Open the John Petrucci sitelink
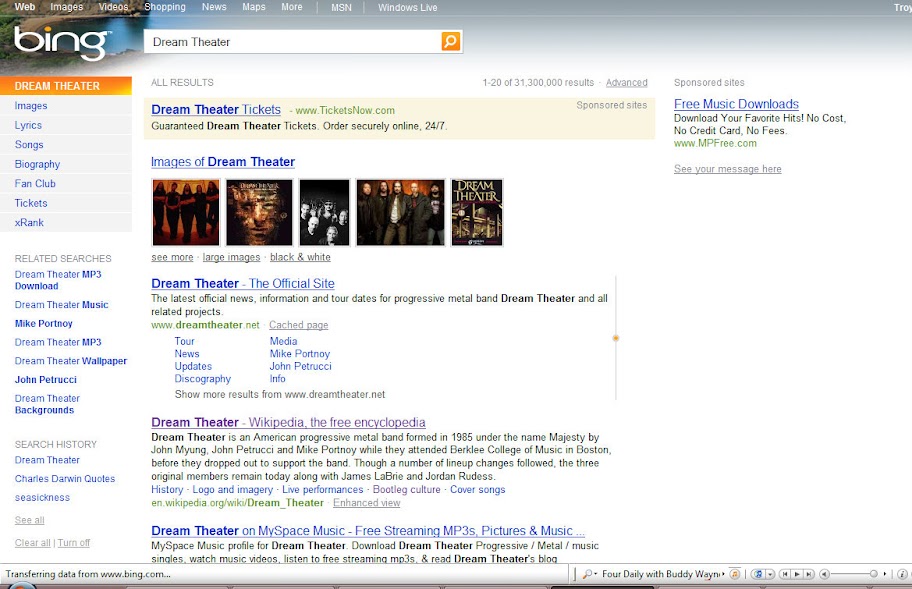The width and height of the screenshot is (912, 589). [300, 366]
